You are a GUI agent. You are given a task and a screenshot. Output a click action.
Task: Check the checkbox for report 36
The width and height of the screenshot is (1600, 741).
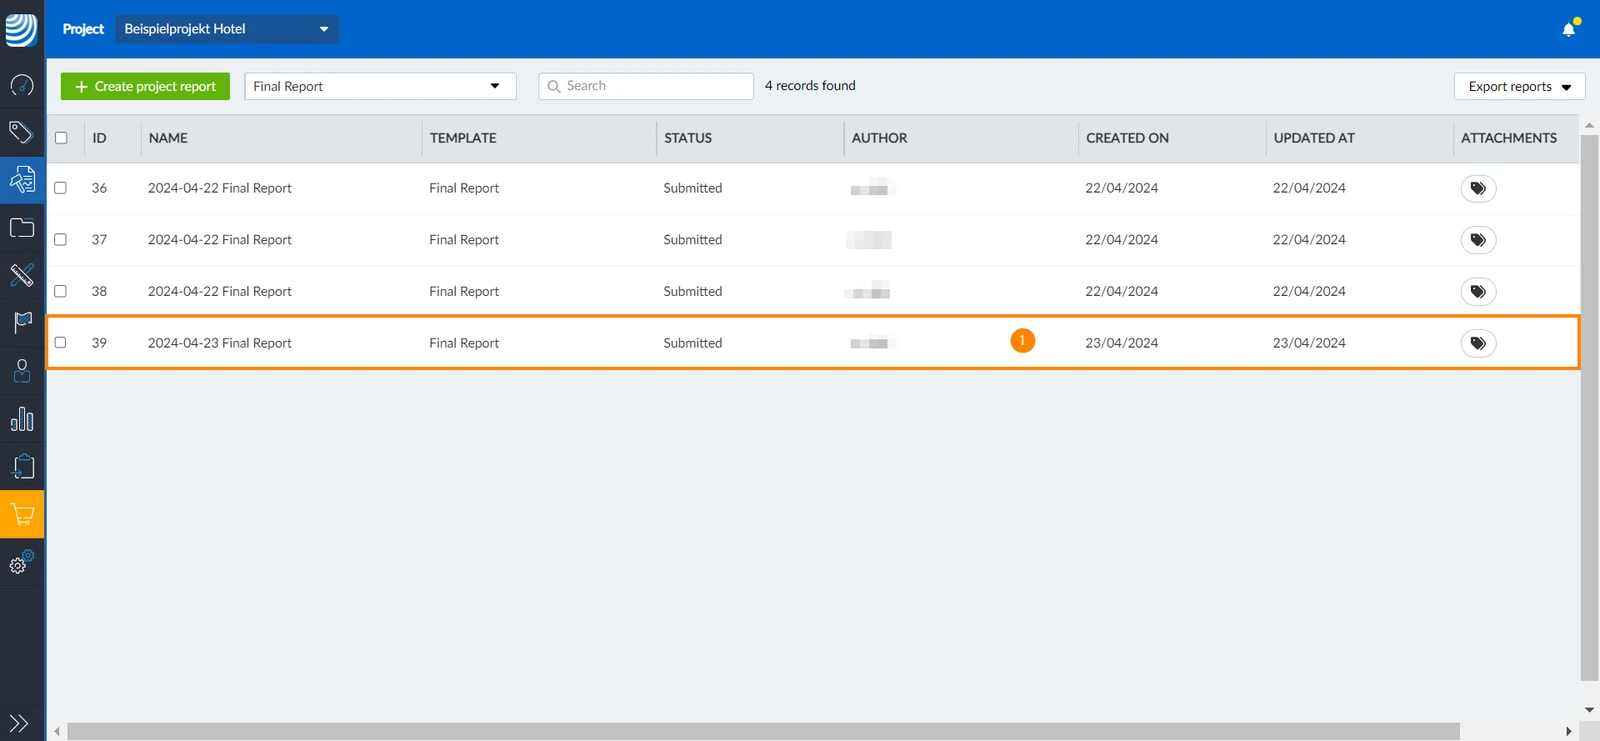point(60,188)
